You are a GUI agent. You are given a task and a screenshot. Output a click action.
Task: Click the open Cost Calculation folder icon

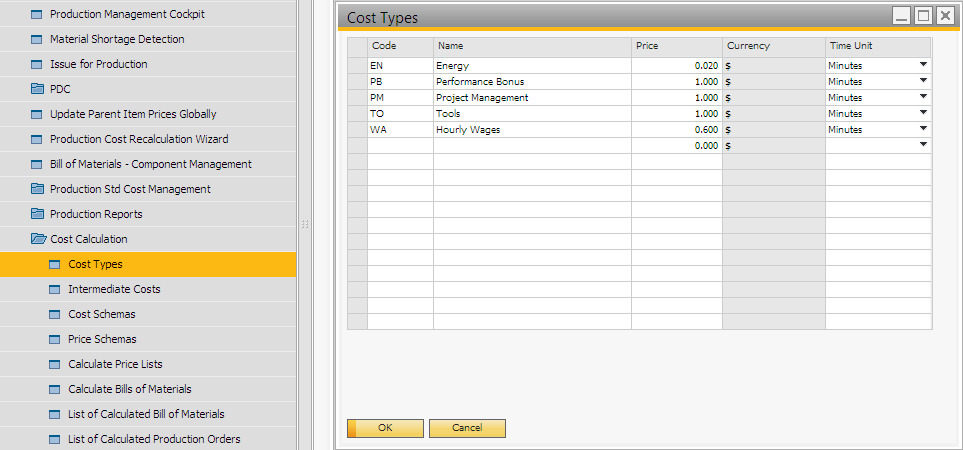(38, 239)
